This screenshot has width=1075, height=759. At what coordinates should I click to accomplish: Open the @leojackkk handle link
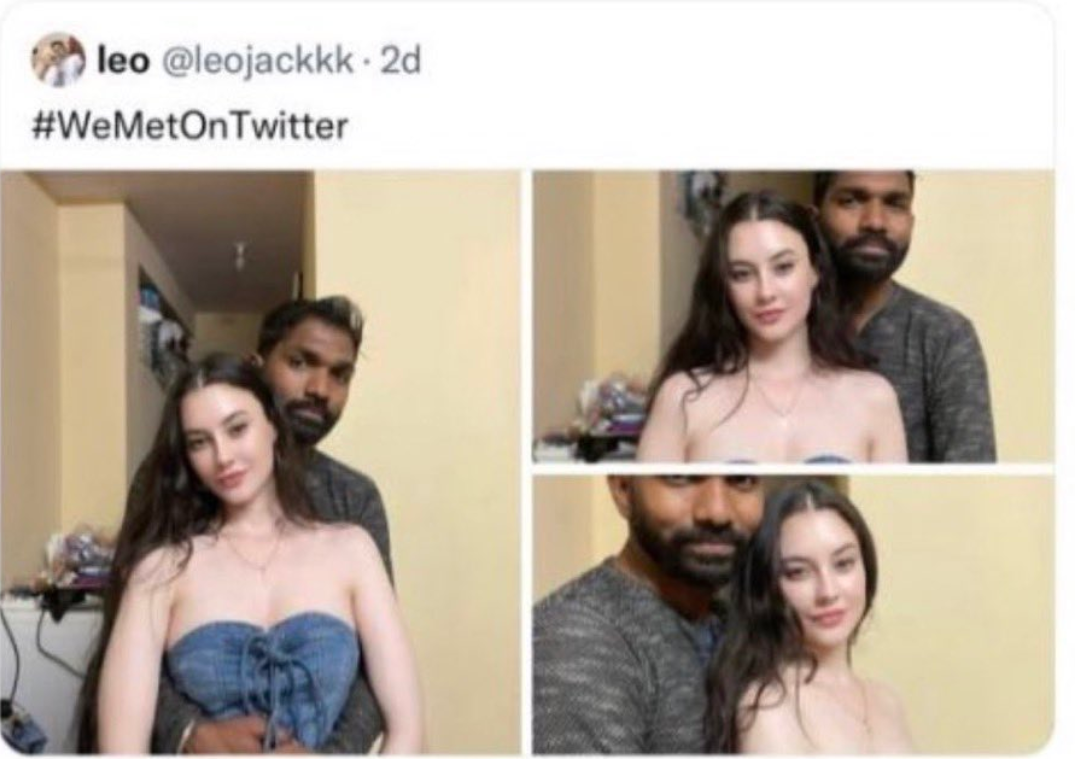click(x=257, y=62)
